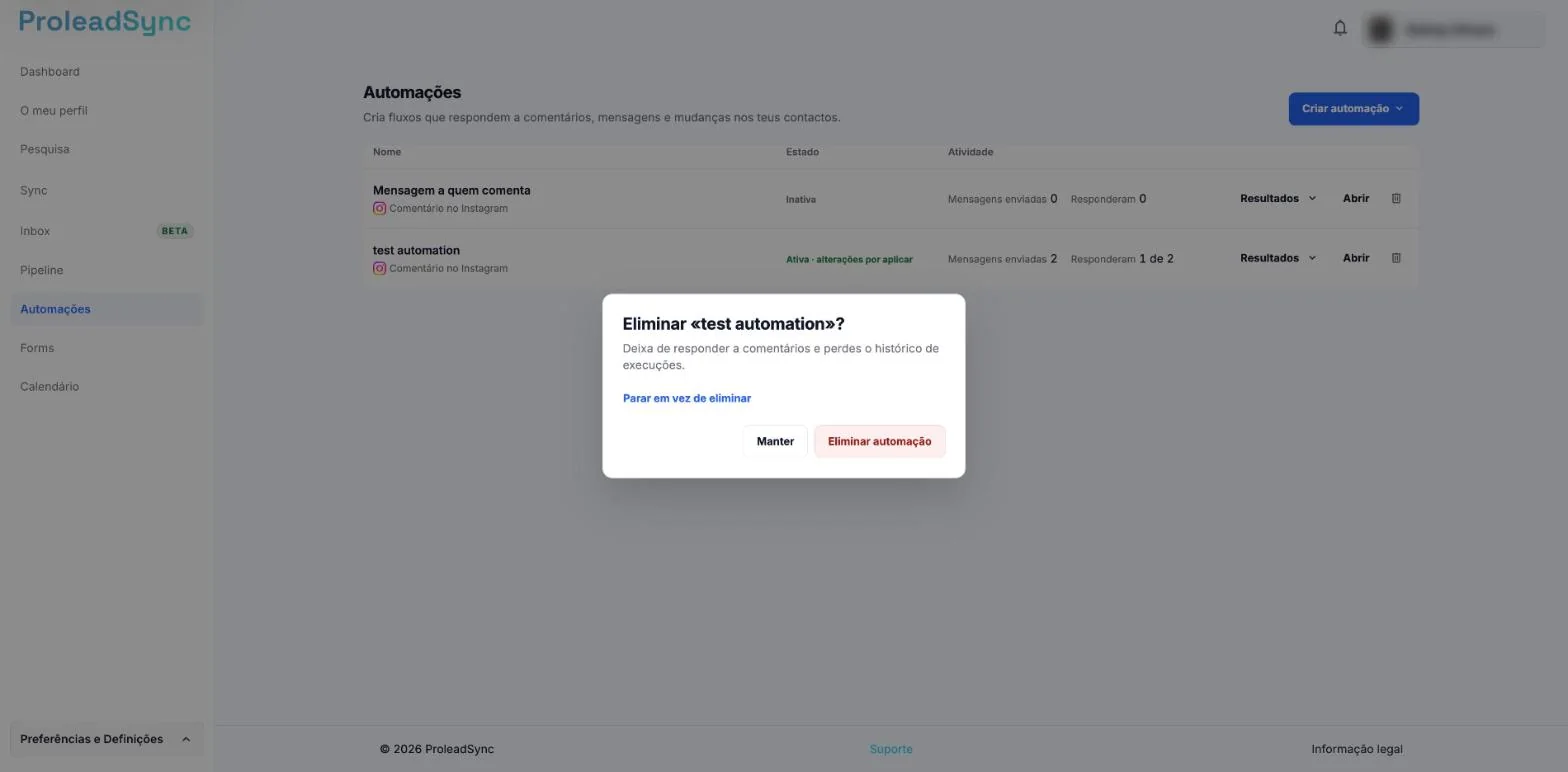Click the BETA badge next to Inbox
Viewport: 1568px width, 772px height.
point(175,231)
